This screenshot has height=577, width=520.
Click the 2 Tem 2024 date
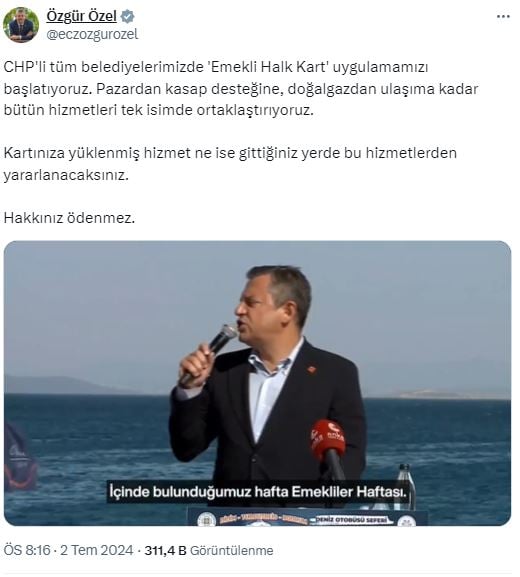pos(96,550)
